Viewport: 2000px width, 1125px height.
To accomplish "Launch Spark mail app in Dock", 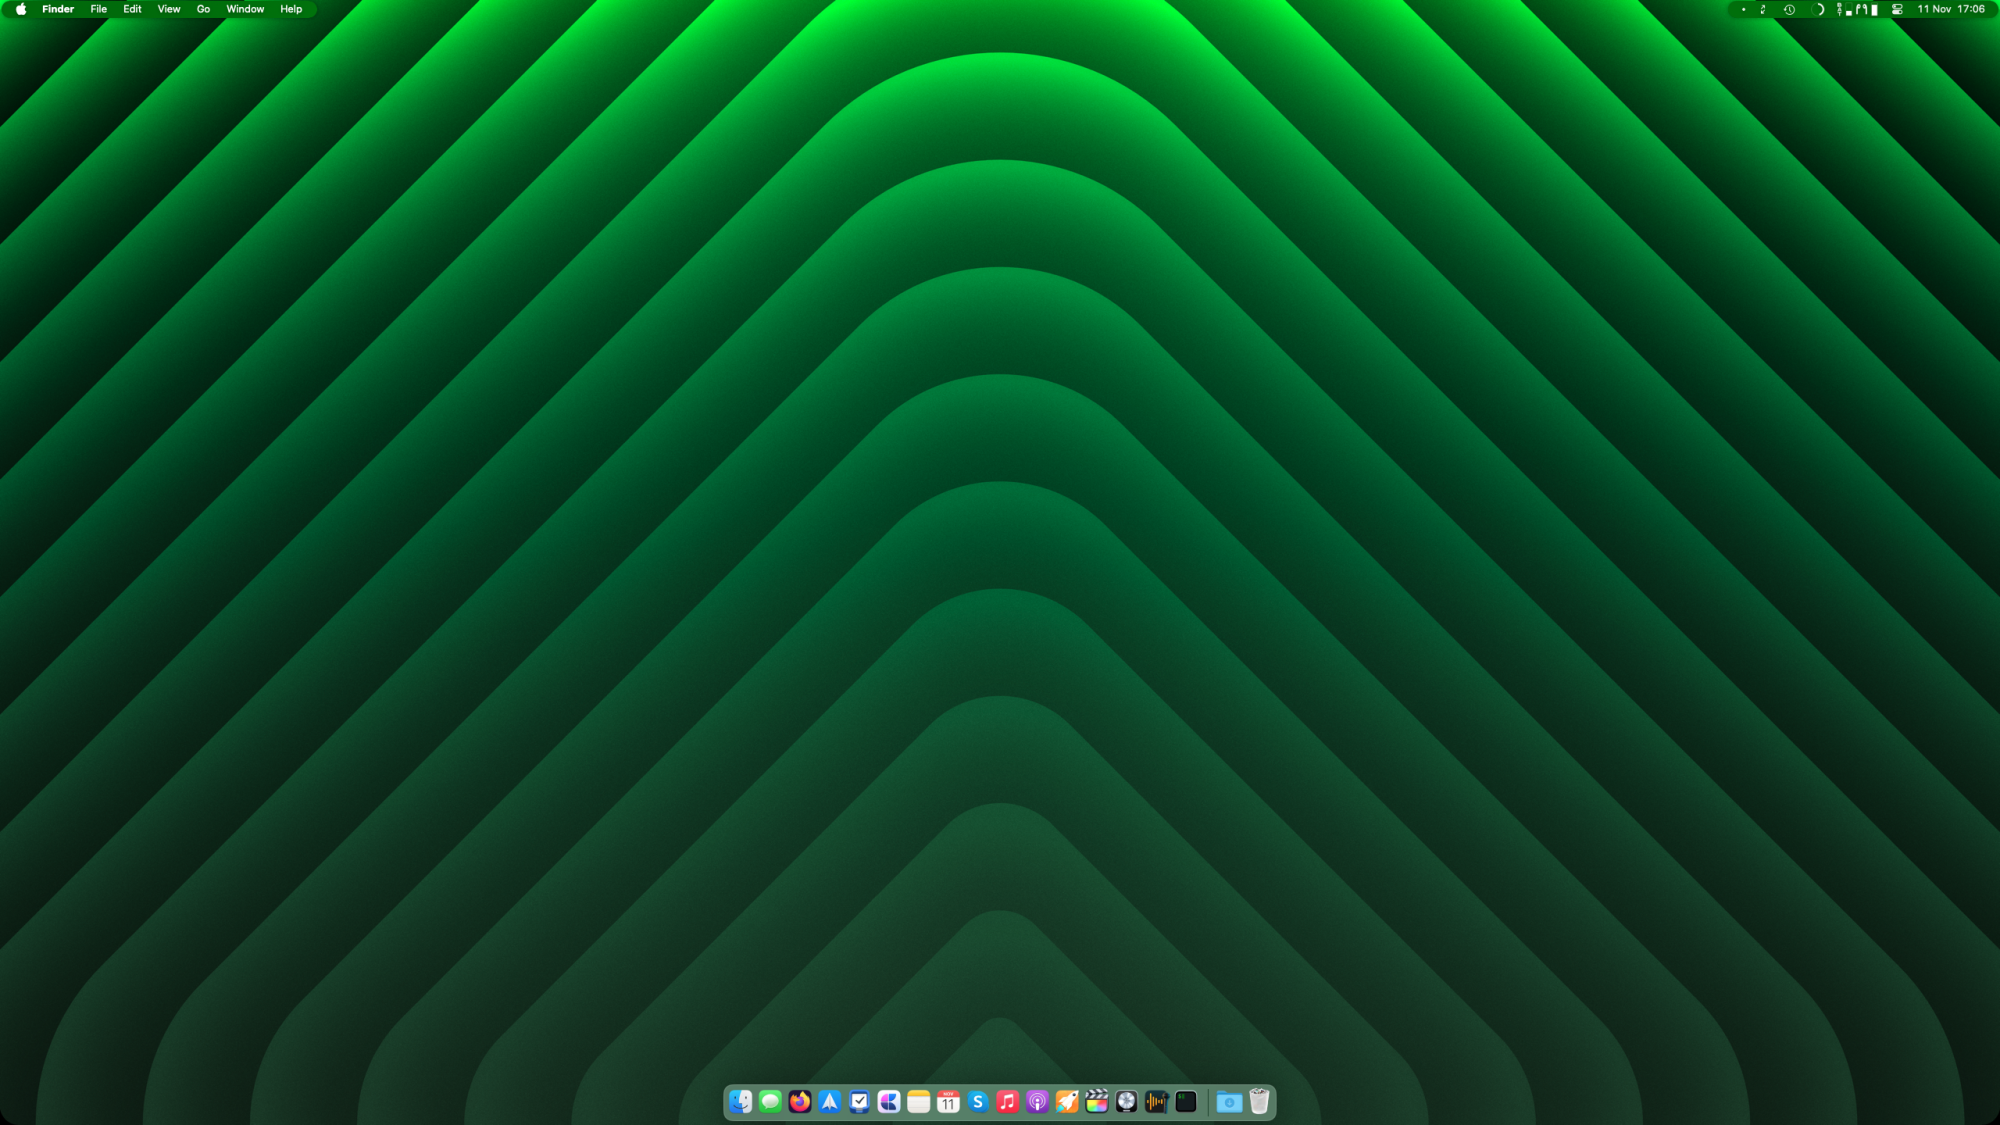I will pos(829,1101).
